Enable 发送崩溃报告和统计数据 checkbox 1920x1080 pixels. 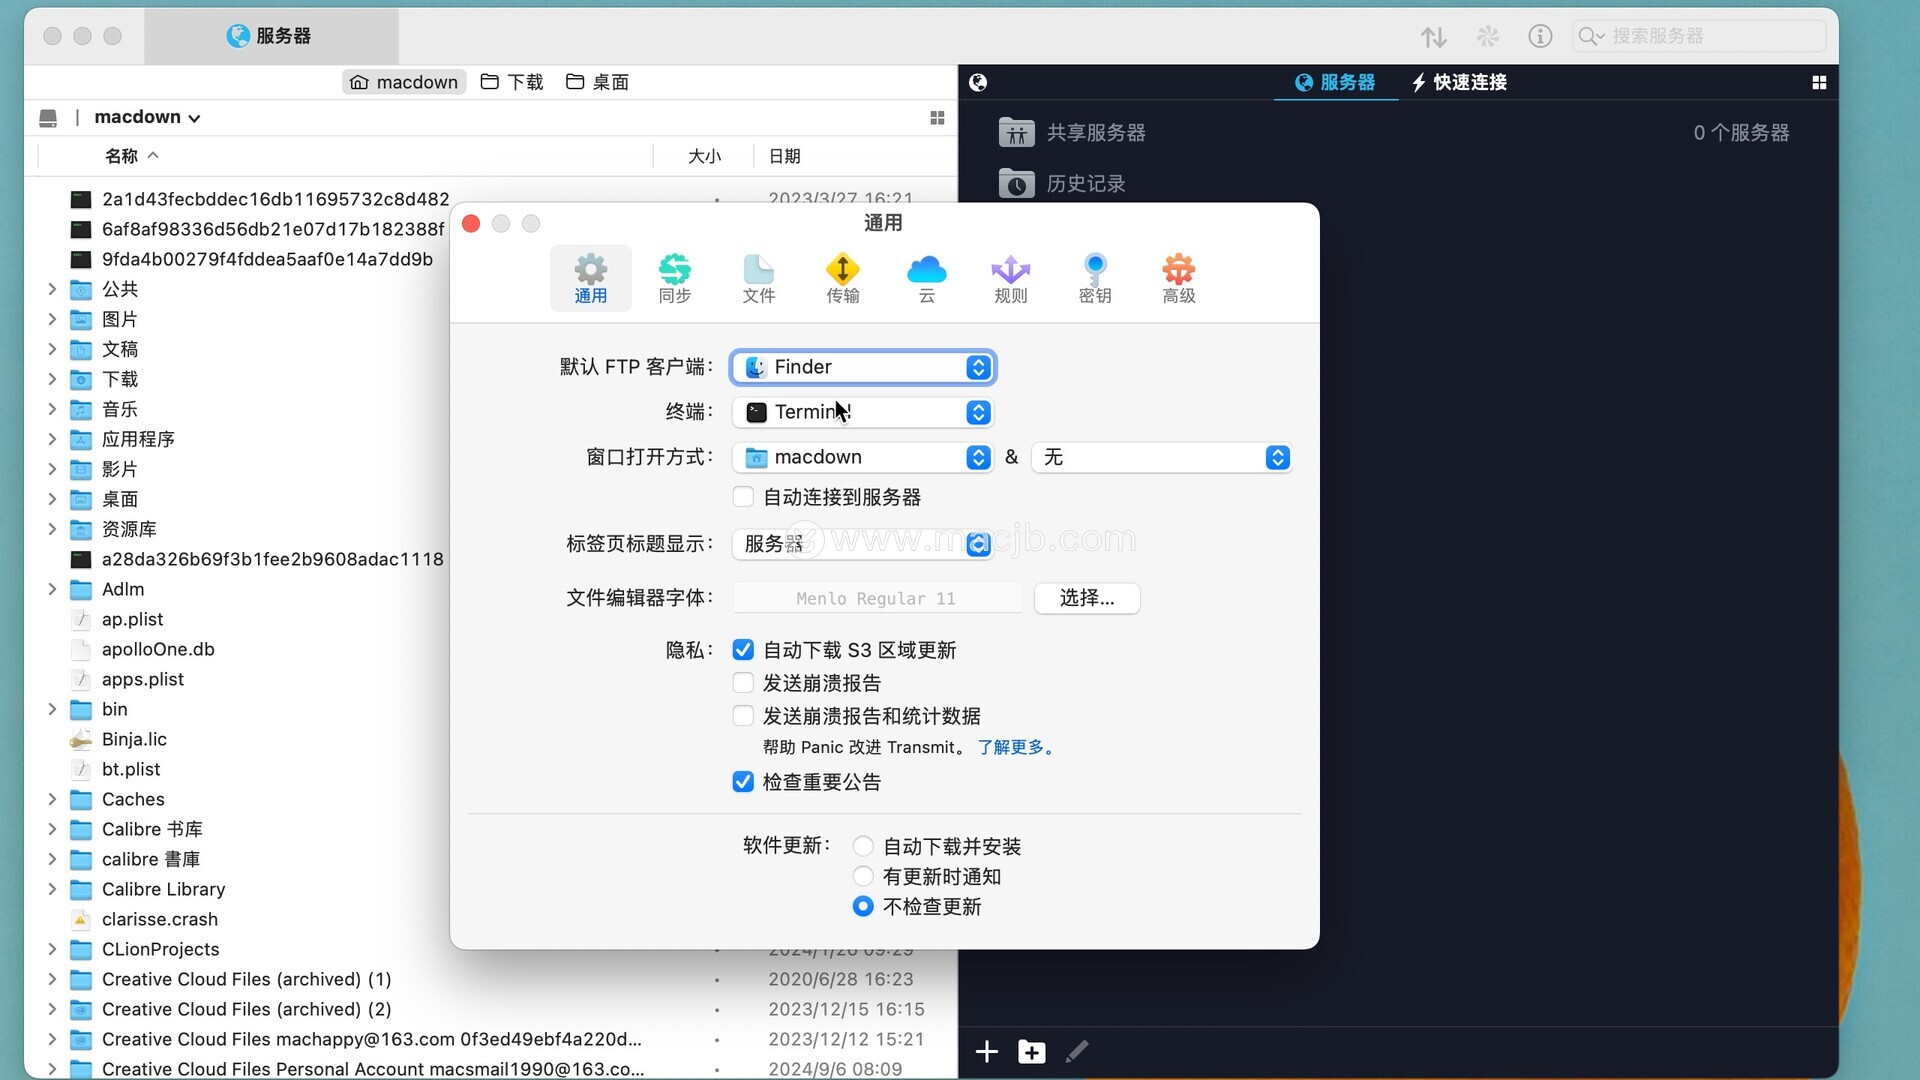click(x=743, y=716)
